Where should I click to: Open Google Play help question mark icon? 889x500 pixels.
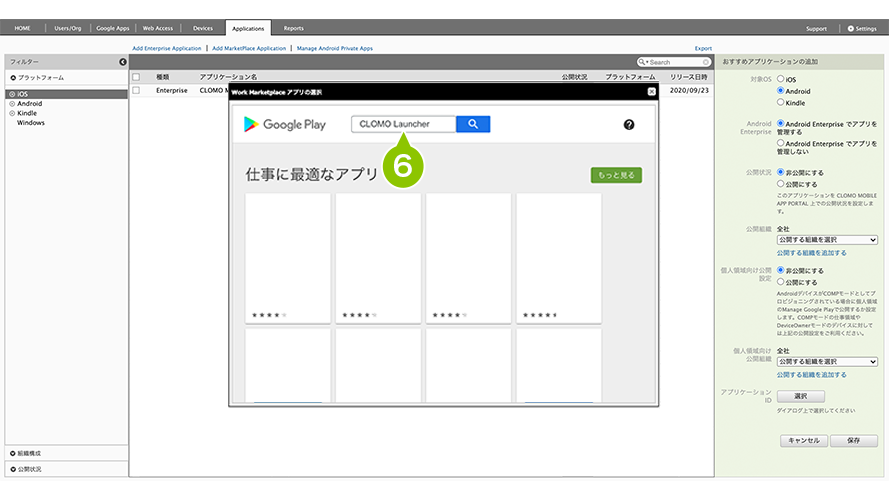pyautogui.click(x=629, y=125)
